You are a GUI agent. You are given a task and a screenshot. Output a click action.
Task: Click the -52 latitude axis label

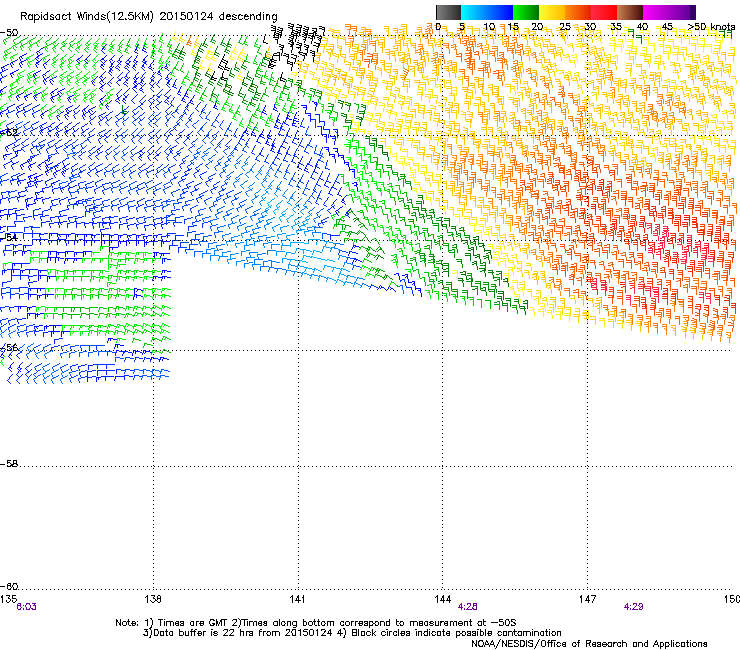tap(9, 133)
